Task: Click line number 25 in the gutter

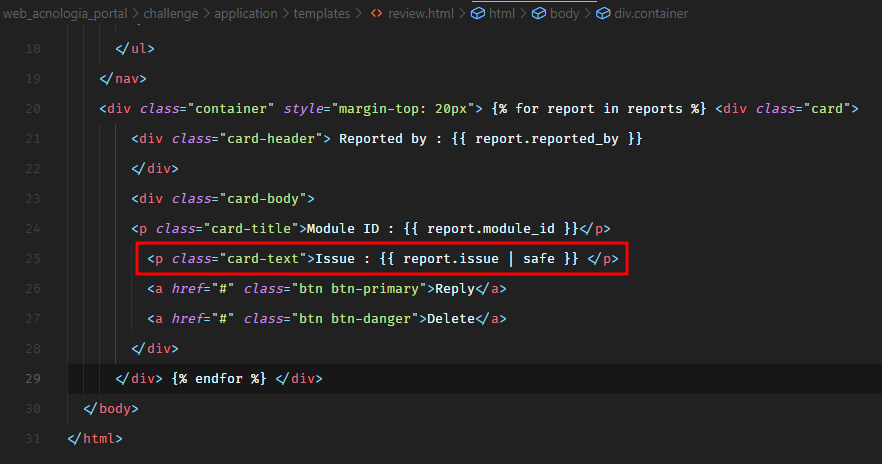Action: point(33,259)
